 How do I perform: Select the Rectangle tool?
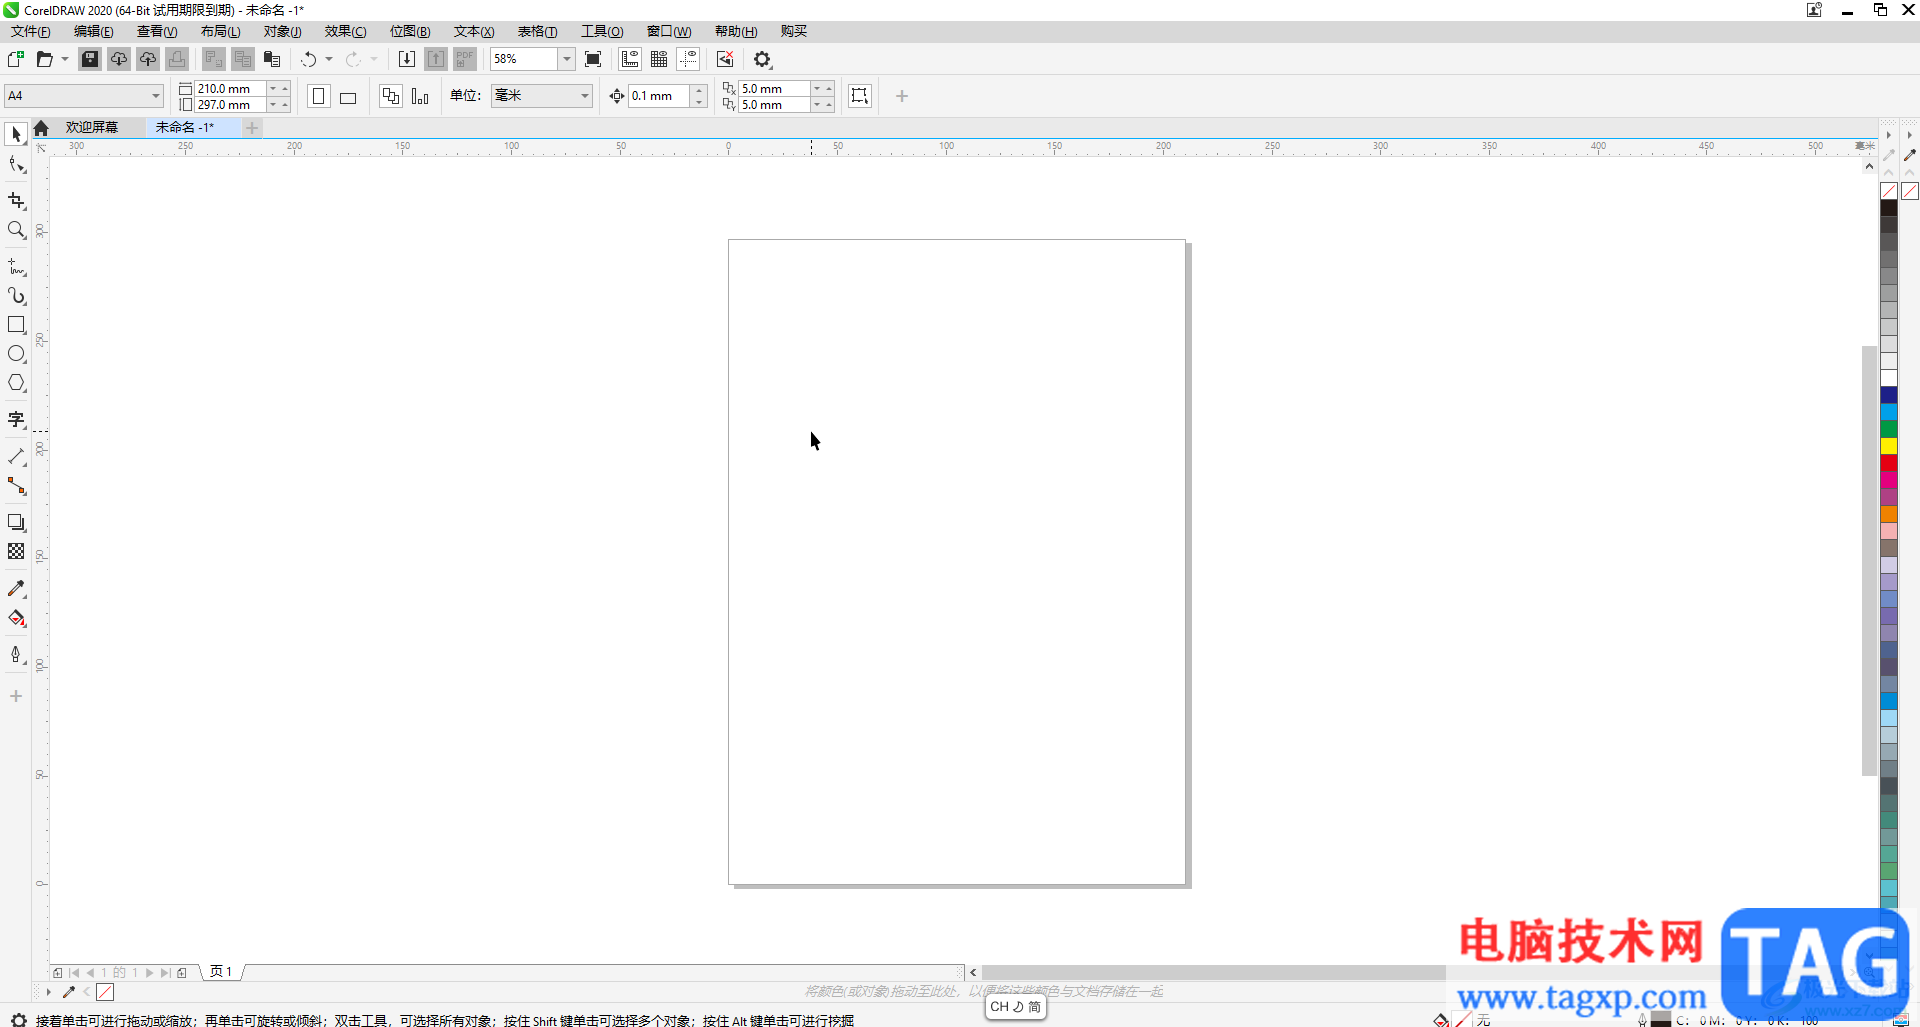point(16,325)
